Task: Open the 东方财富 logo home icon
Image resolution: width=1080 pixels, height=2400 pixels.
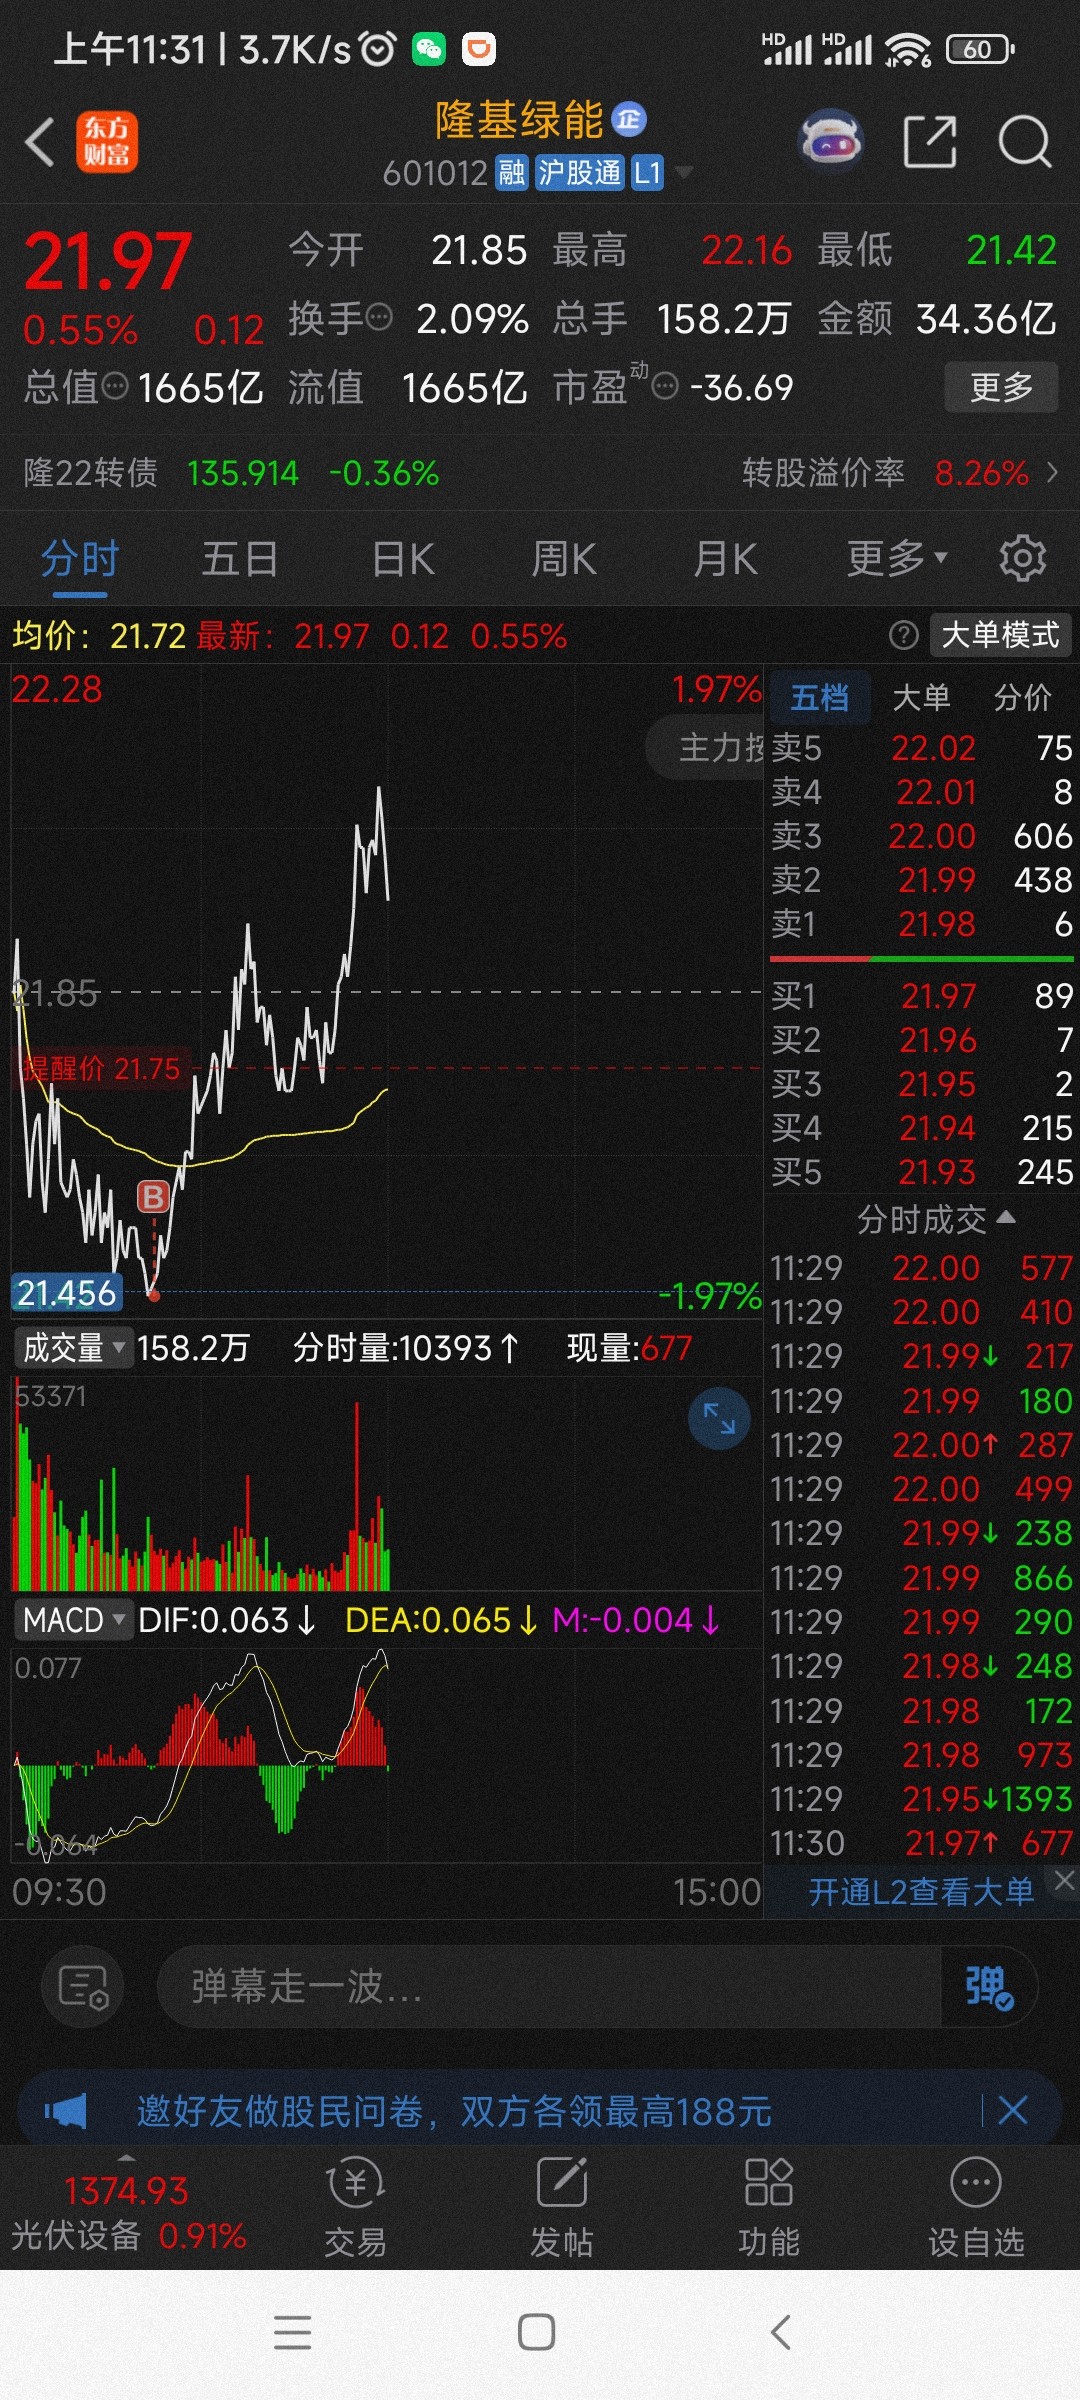Action: 107,142
